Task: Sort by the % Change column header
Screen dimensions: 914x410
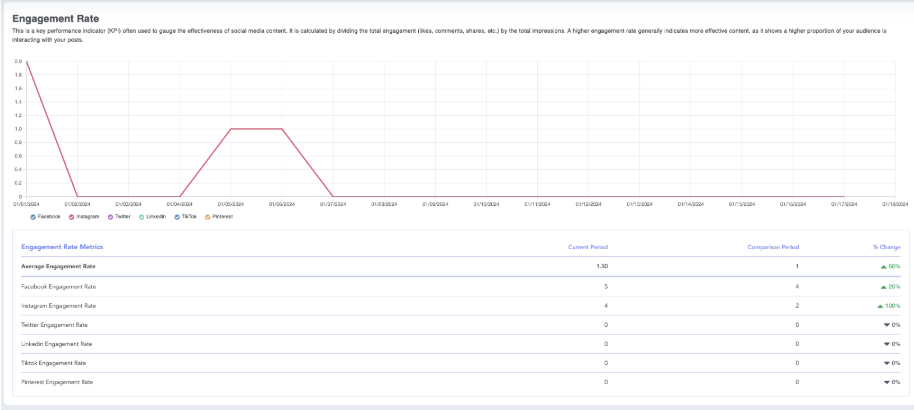Action: point(886,246)
